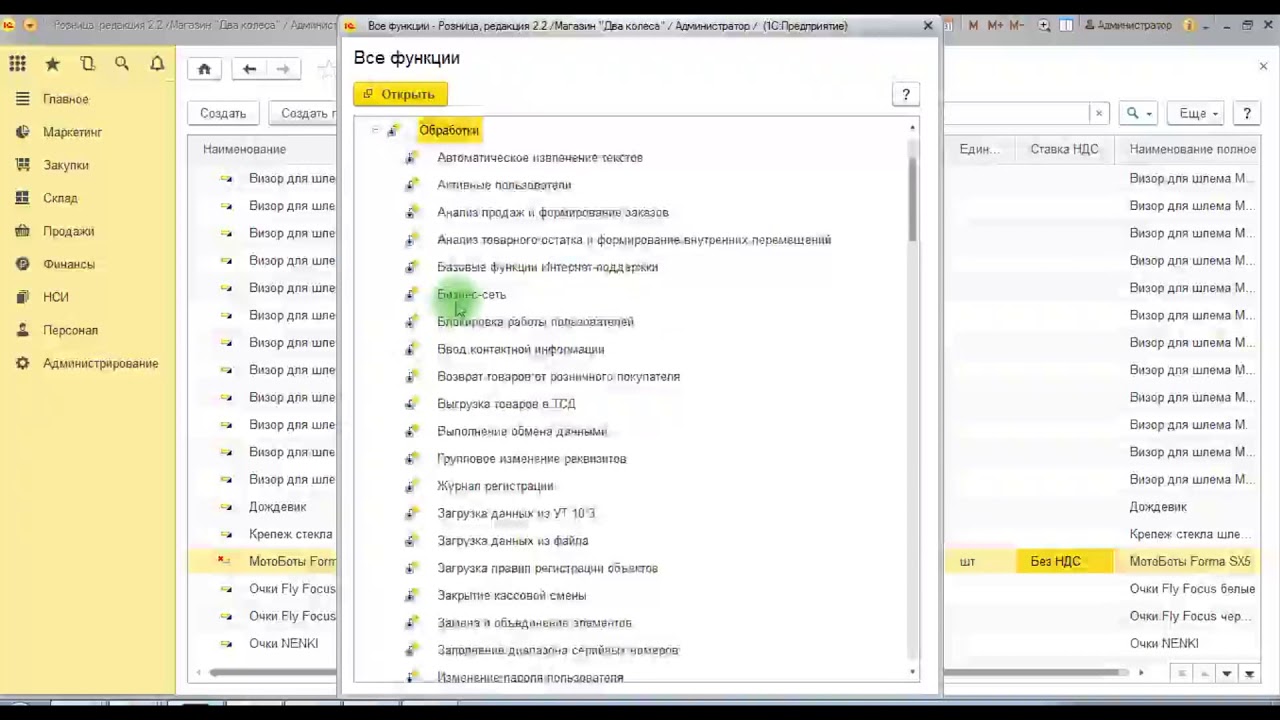Select Закрытие кассовой смены
The height and width of the screenshot is (720, 1280).
(x=511, y=595)
